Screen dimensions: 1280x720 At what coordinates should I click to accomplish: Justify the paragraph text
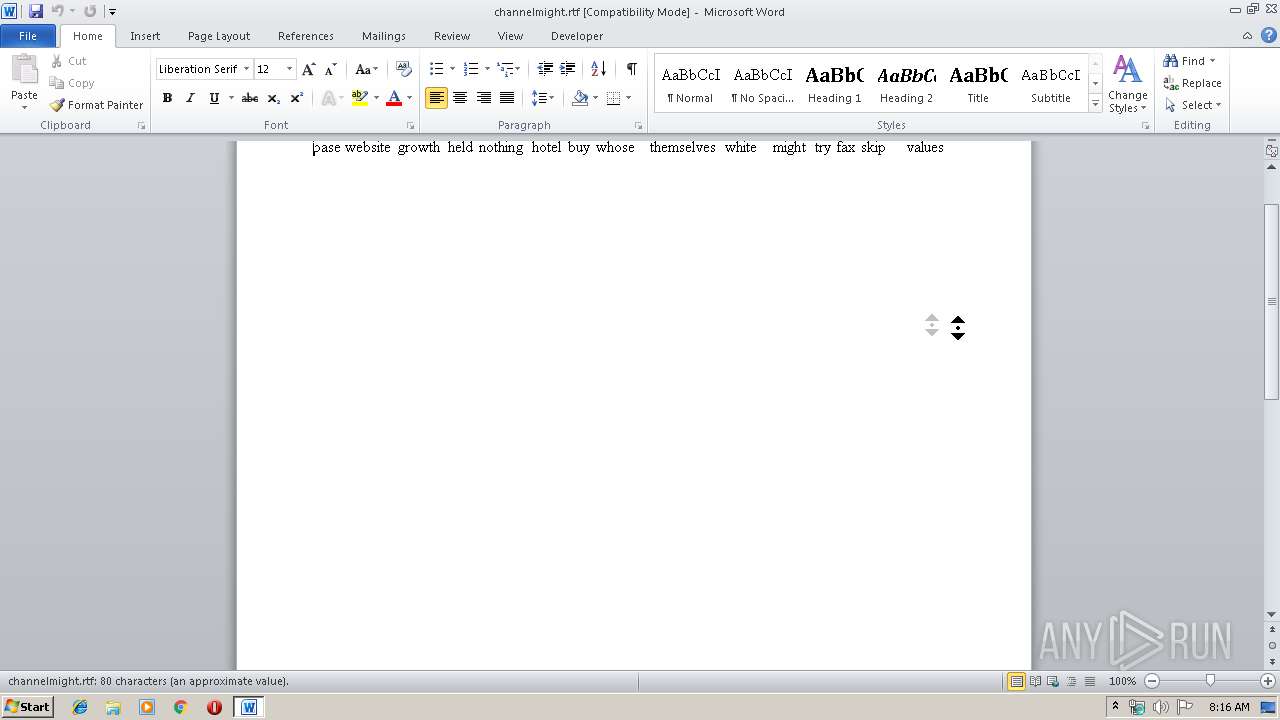[507, 98]
